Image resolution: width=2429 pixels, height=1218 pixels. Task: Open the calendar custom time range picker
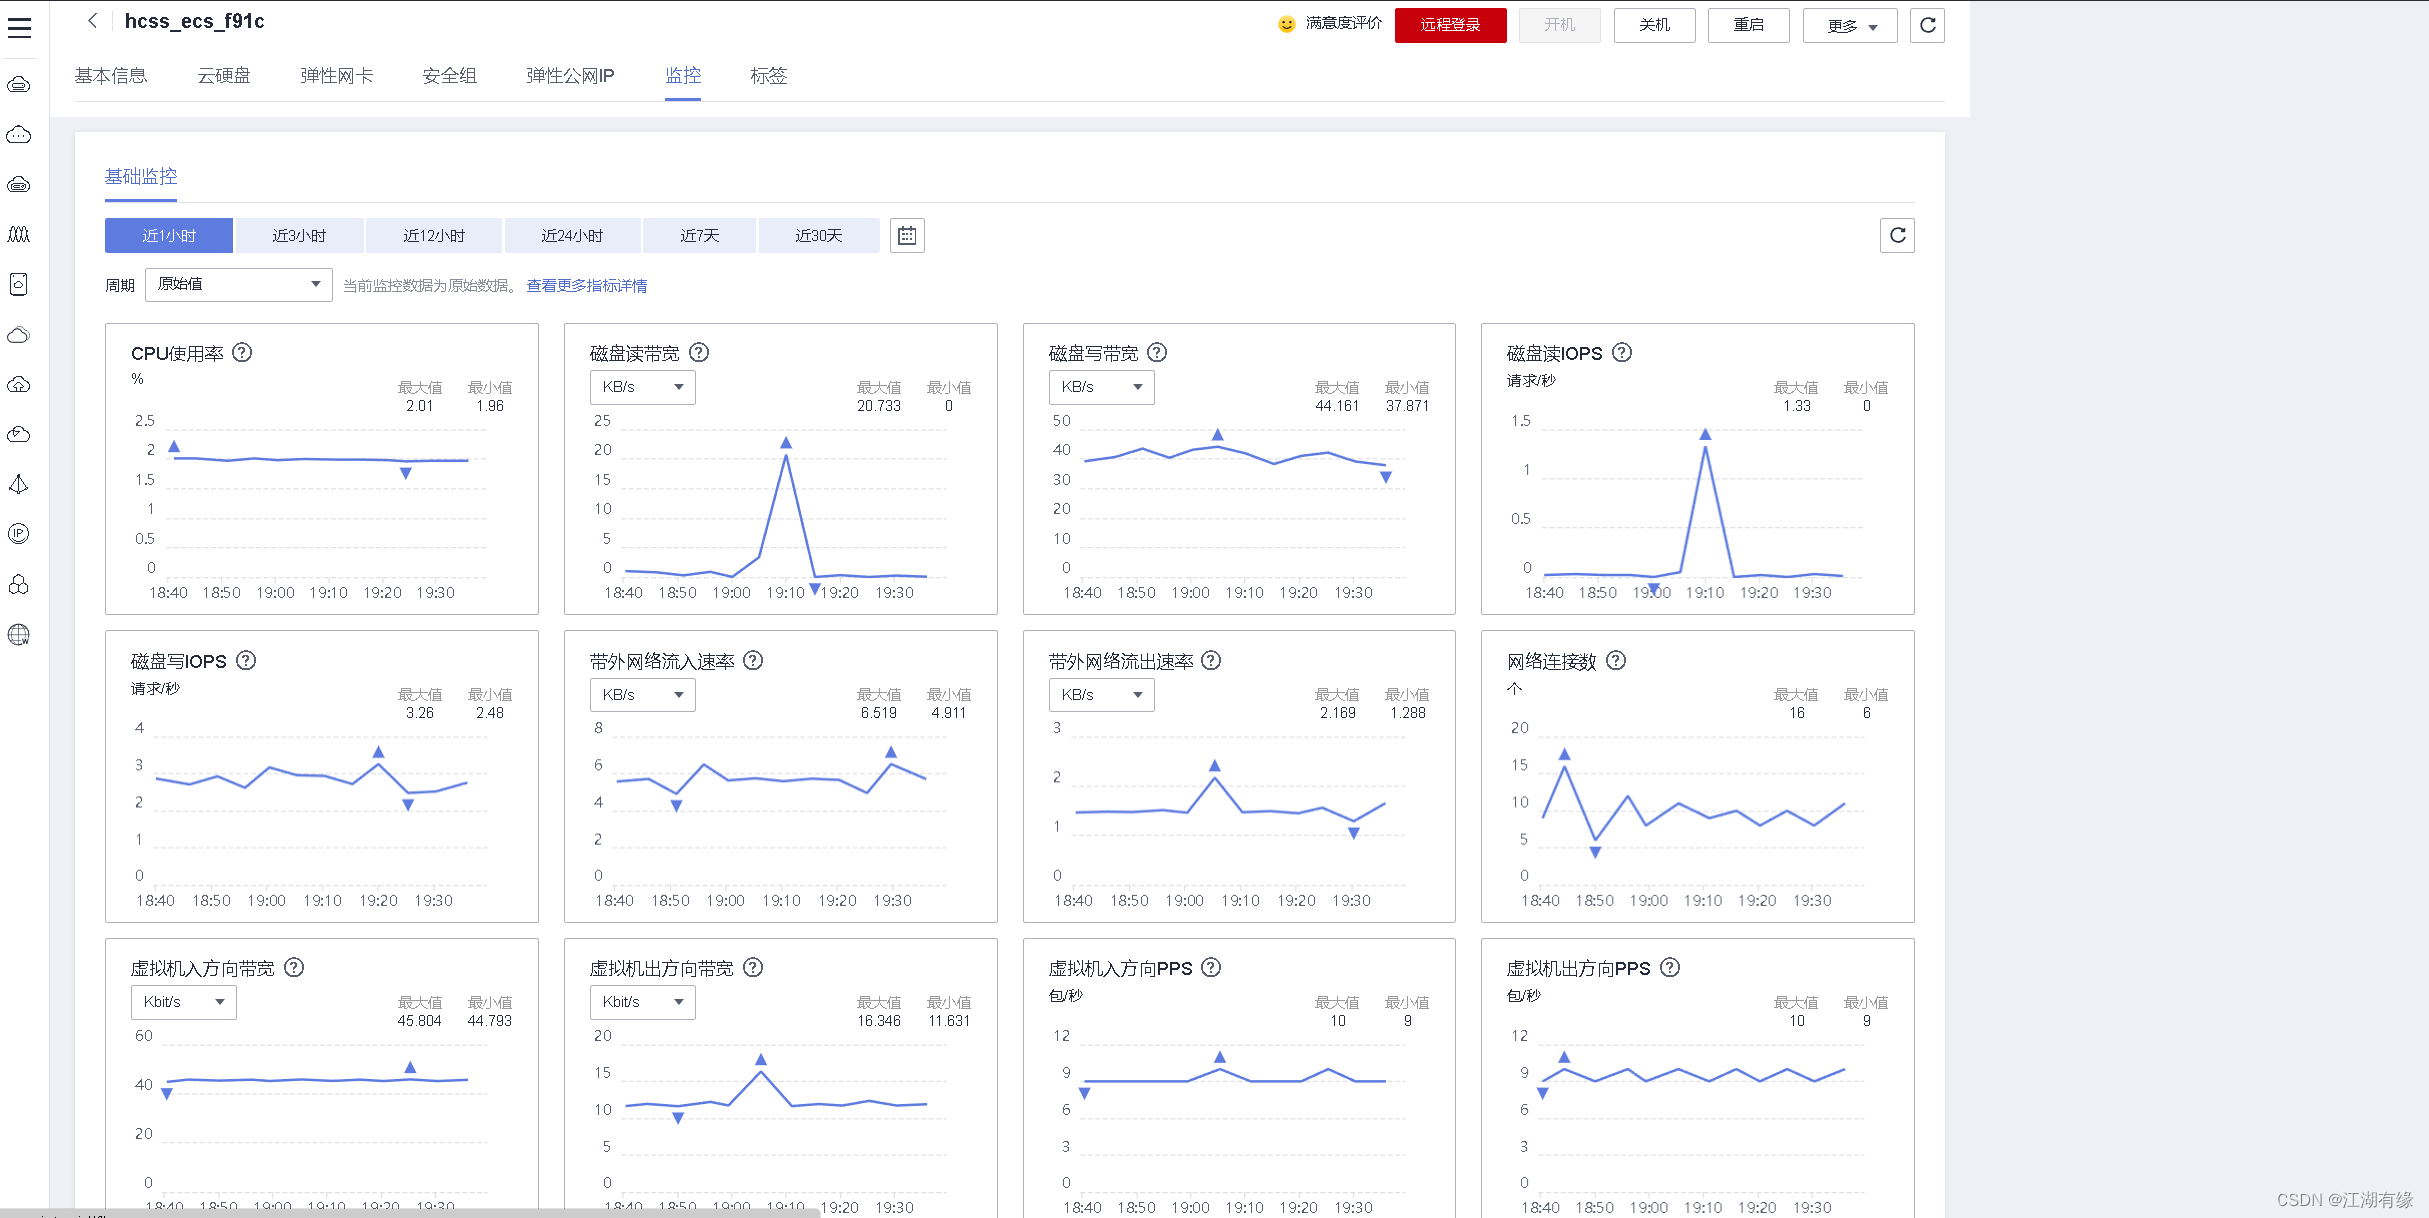pyautogui.click(x=907, y=236)
